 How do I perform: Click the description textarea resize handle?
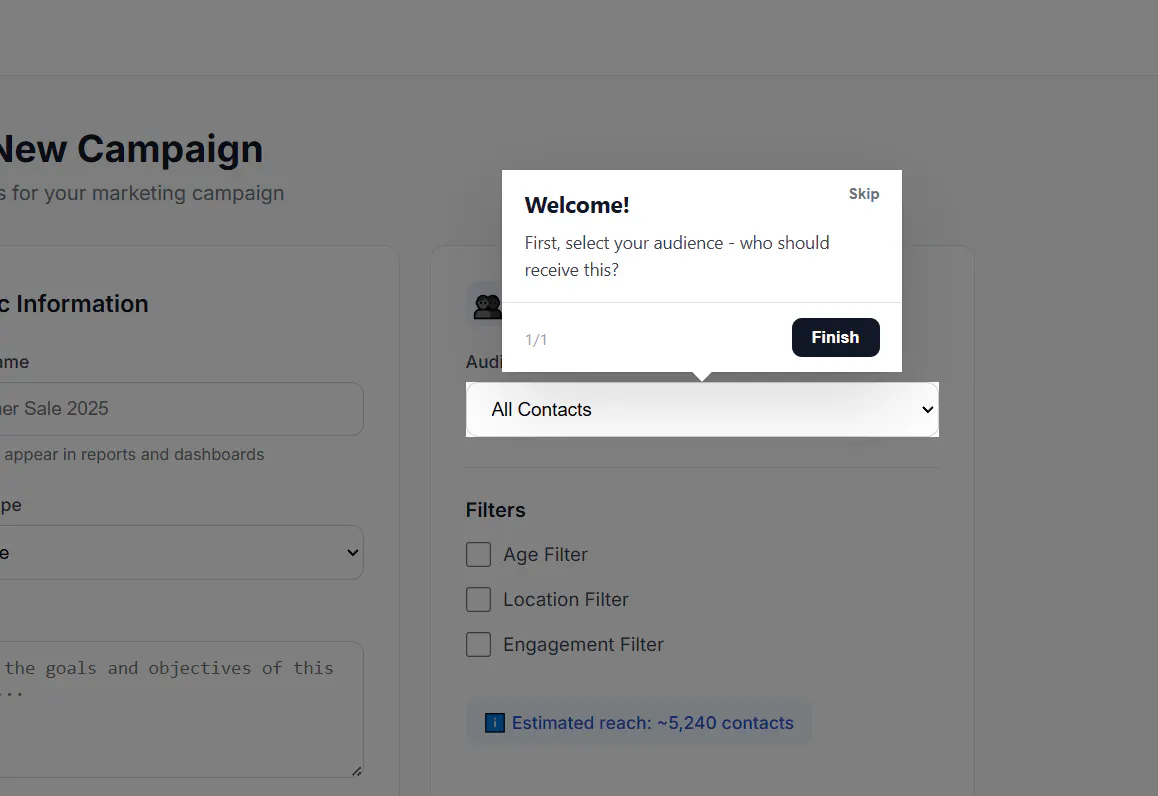tap(357, 771)
